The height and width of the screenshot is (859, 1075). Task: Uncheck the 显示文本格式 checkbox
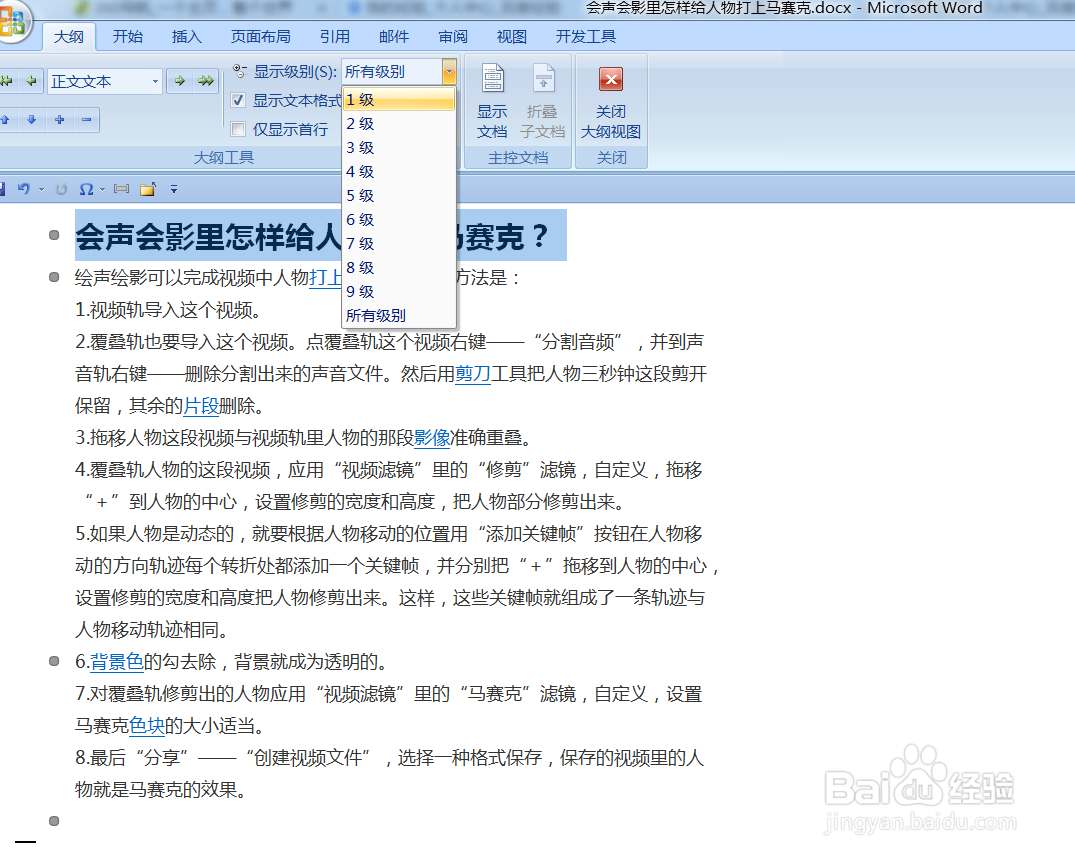237,100
